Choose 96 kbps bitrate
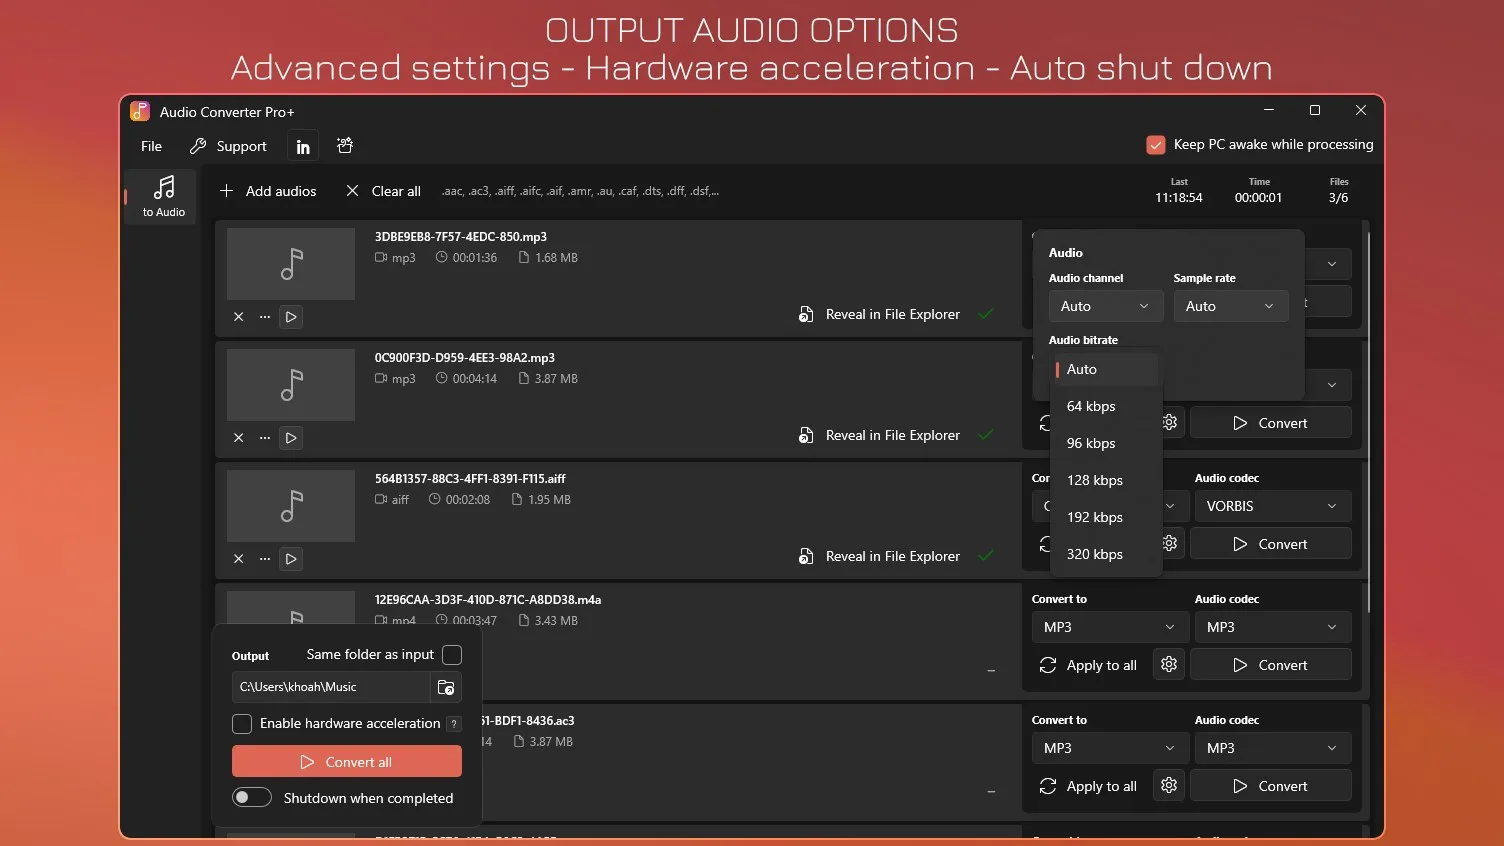 click(1106, 443)
